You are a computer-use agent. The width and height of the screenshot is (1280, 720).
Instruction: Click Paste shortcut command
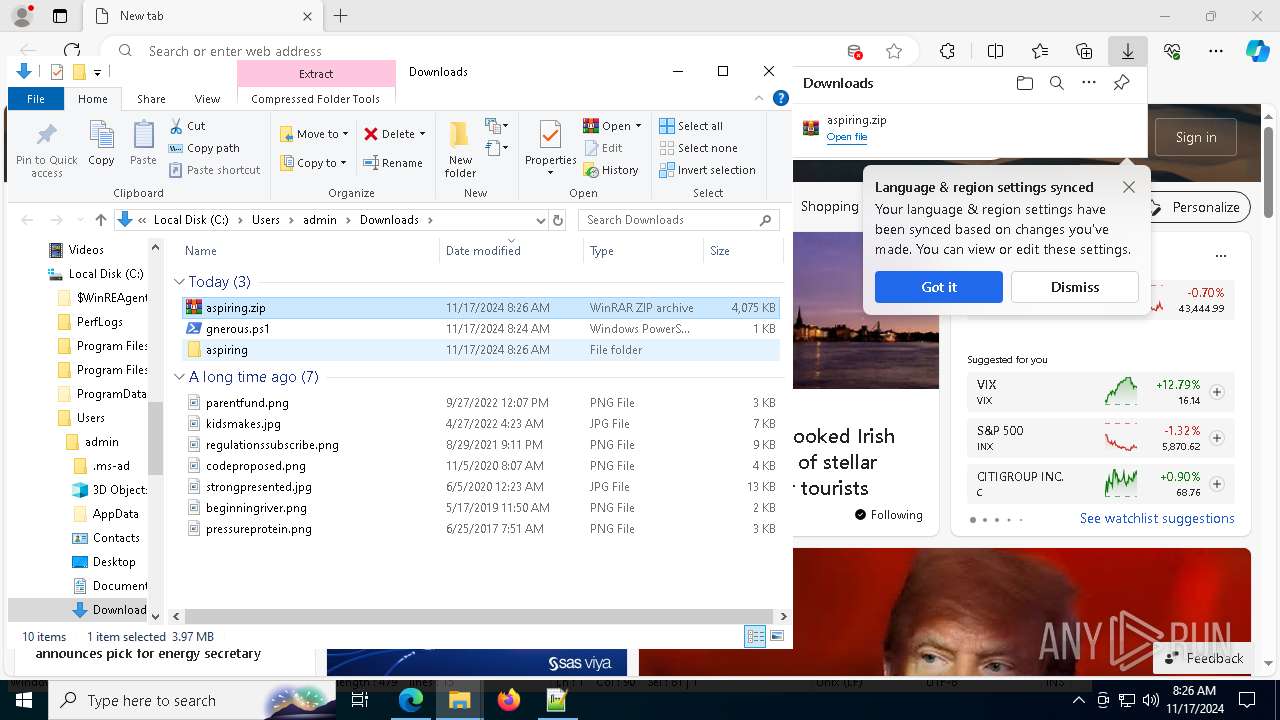[x=214, y=170]
